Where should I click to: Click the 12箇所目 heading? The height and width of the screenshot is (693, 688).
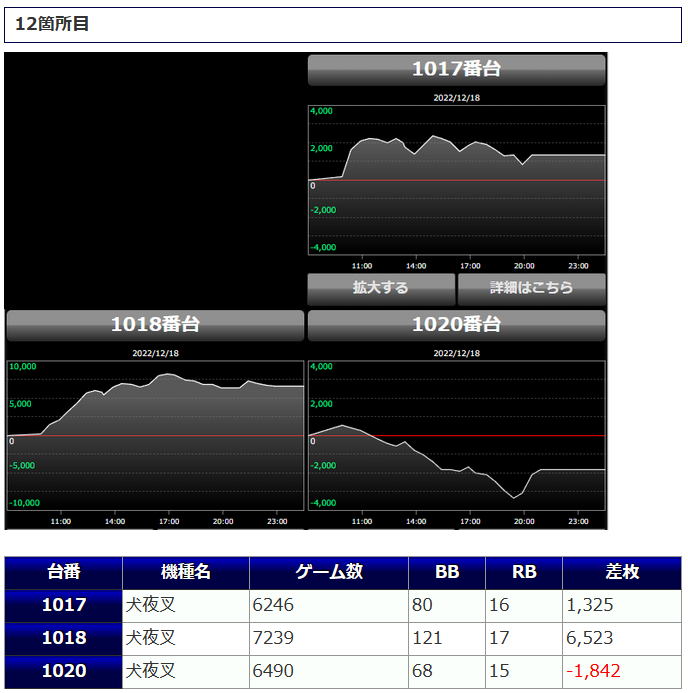tap(52, 24)
